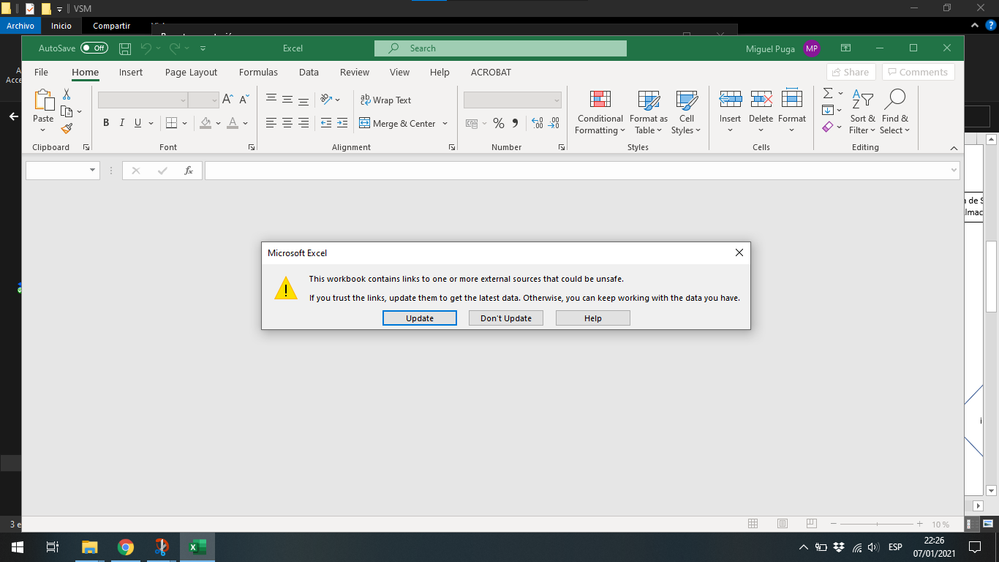Click the Decrease Decimal icon

click(554, 123)
